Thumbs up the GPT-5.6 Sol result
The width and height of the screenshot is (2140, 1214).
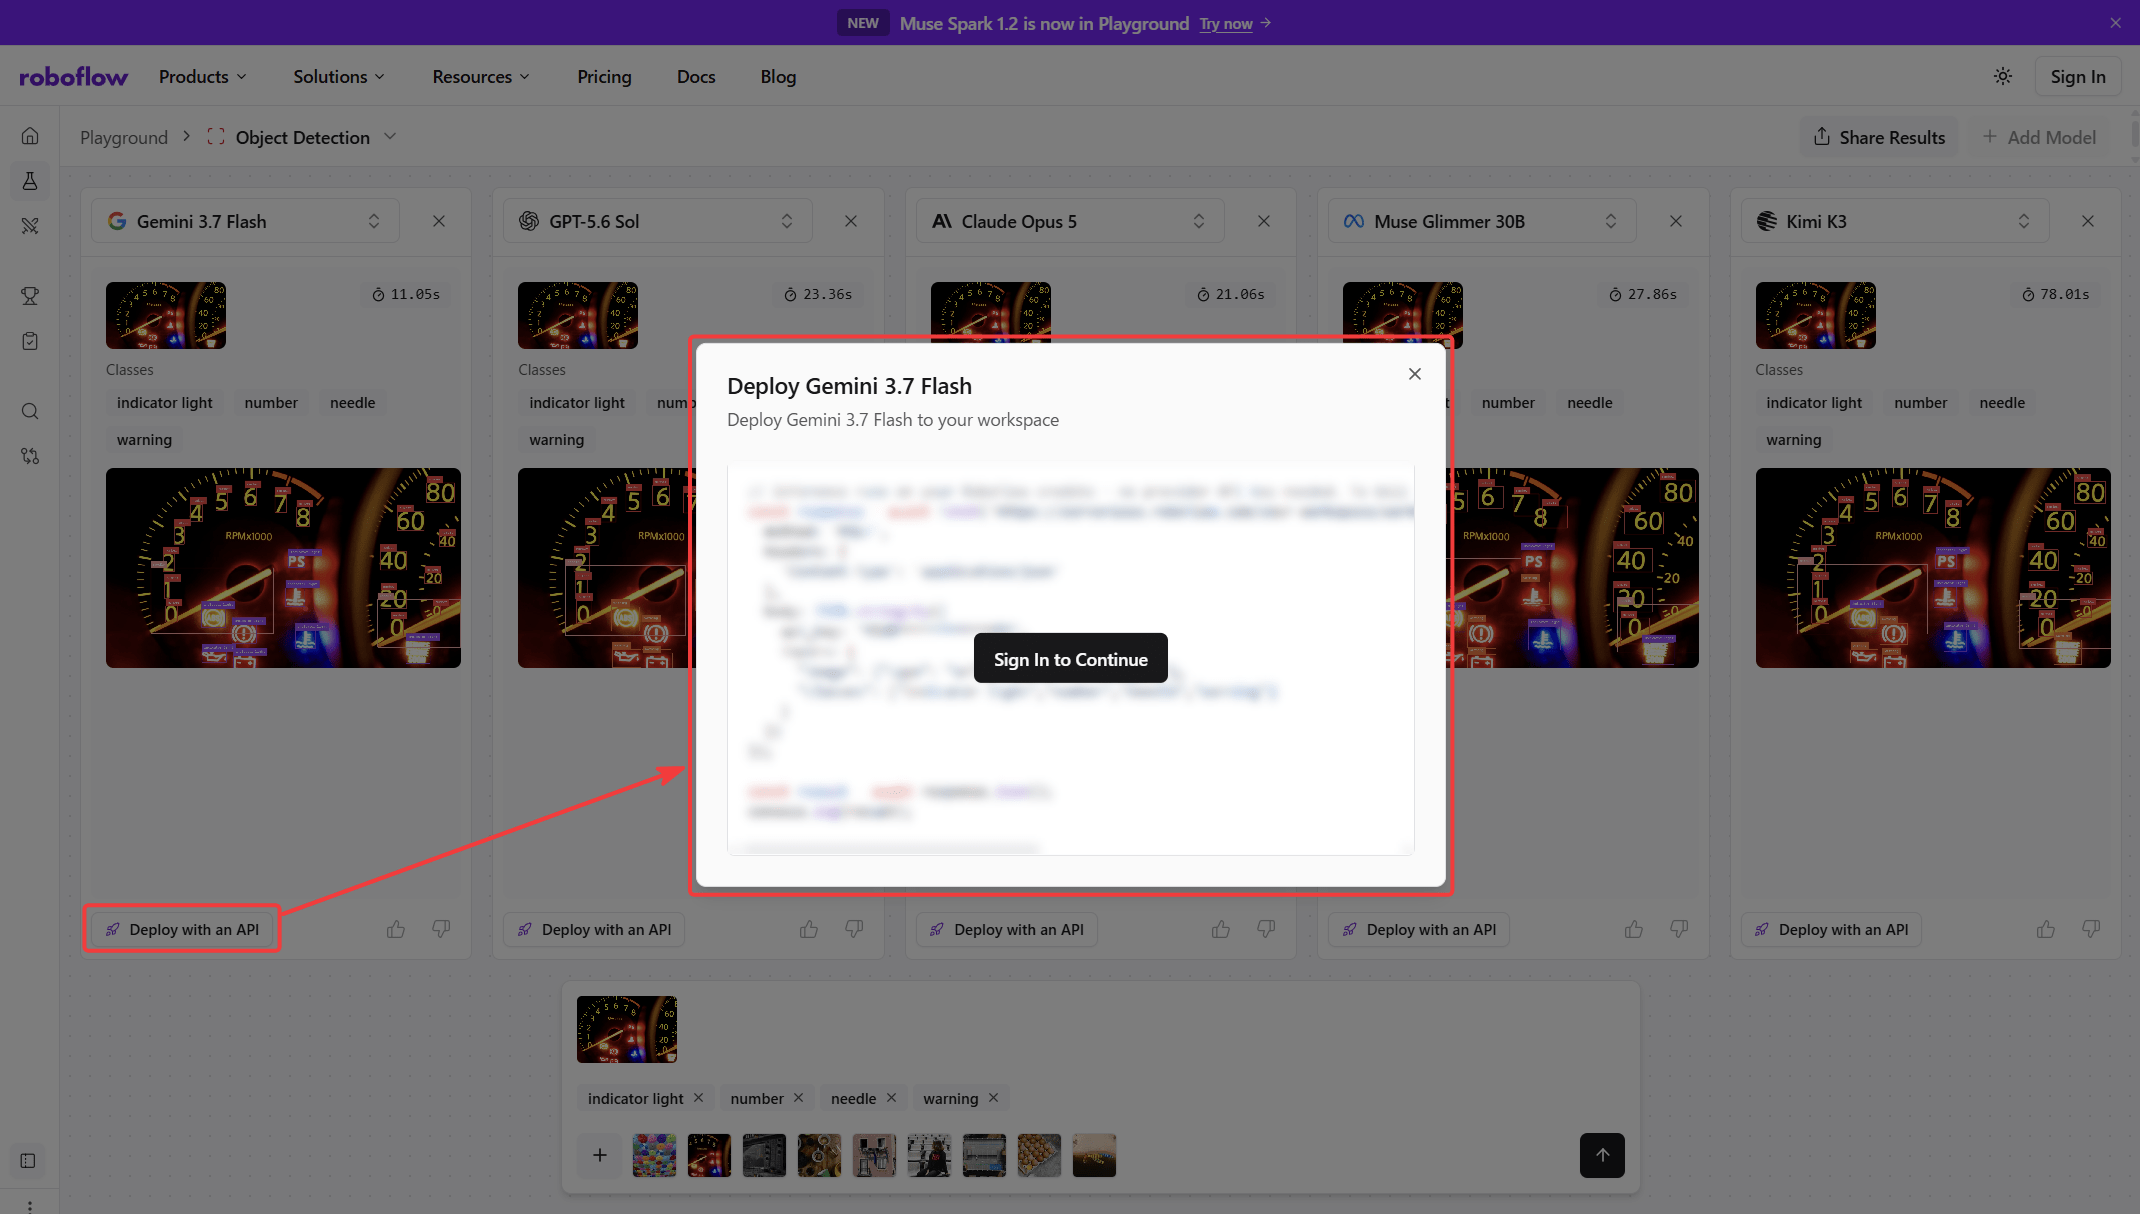809,929
